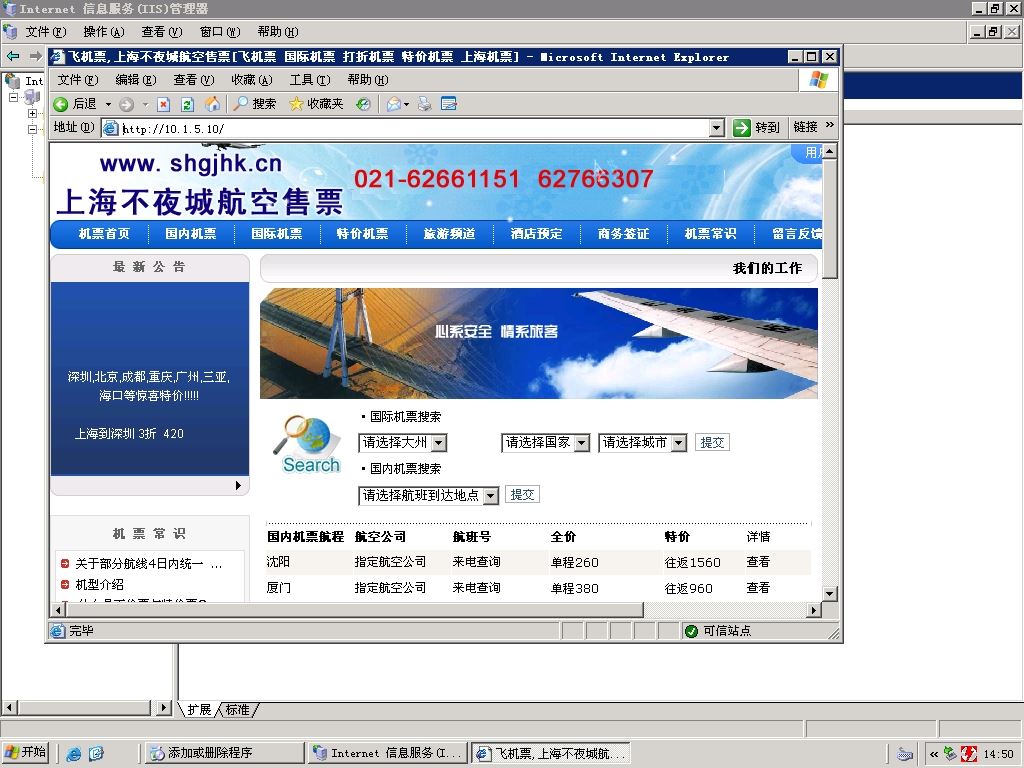Click the horizontal scrollbar thumb of the webpage
1024x768 pixels.
tap(354, 610)
